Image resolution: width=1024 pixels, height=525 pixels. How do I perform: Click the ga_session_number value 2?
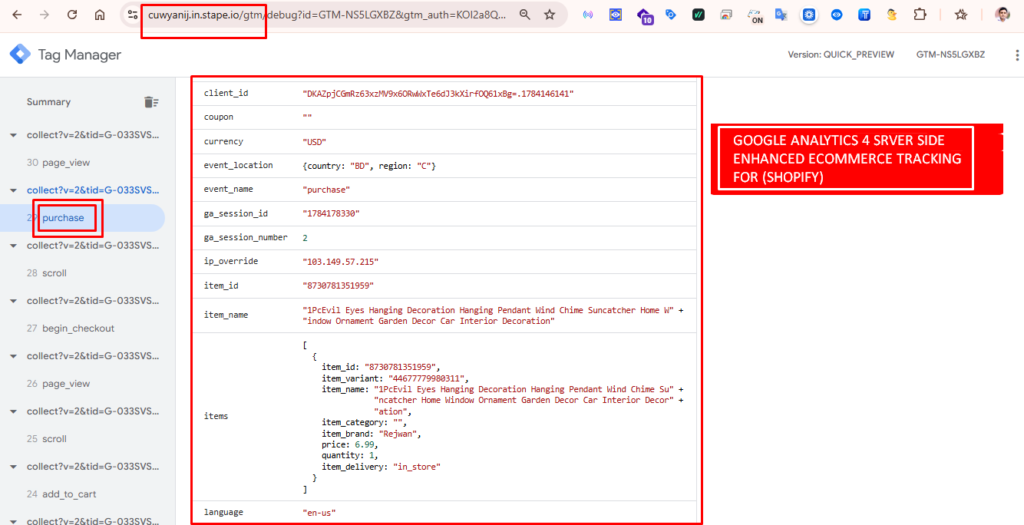pyautogui.click(x=305, y=238)
